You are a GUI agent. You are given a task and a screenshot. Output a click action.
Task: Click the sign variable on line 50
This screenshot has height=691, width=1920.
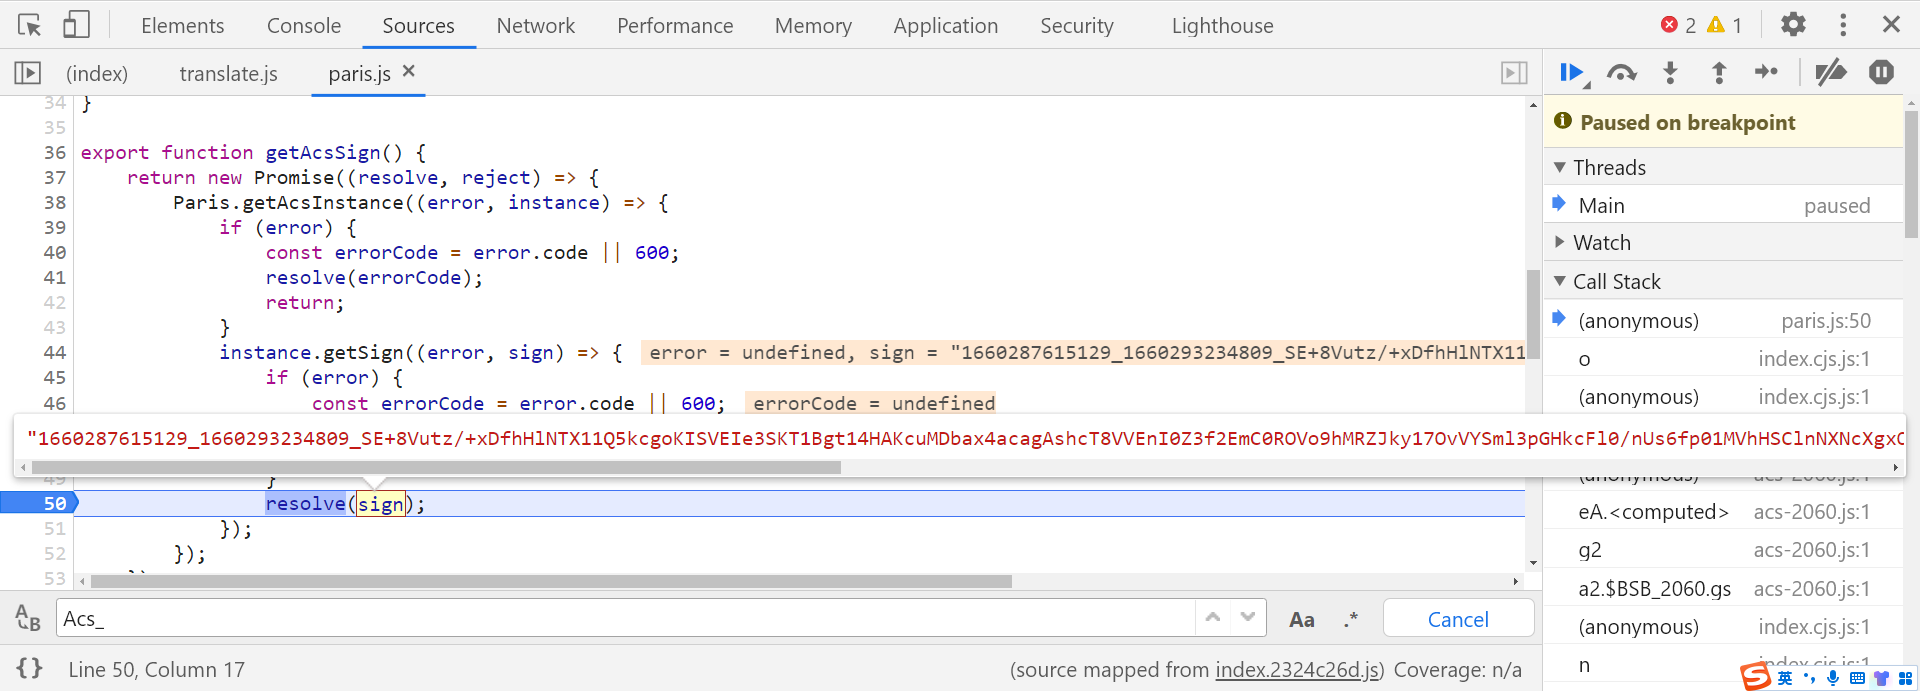380,504
